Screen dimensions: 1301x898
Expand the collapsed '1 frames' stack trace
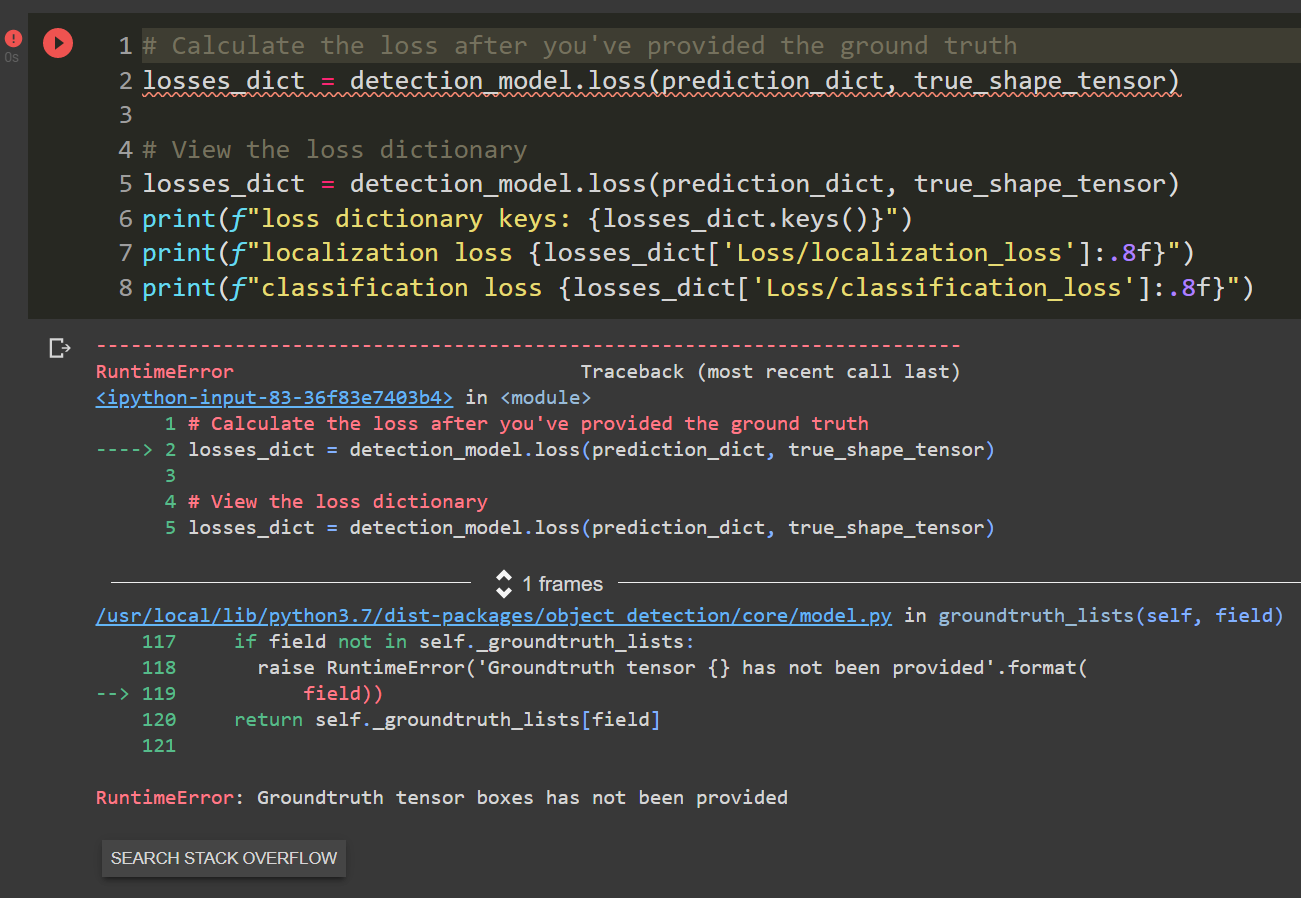(561, 584)
